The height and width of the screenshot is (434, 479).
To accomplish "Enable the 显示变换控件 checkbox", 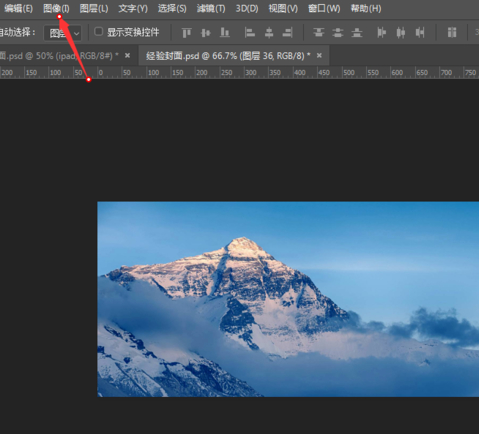I will [98, 32].
